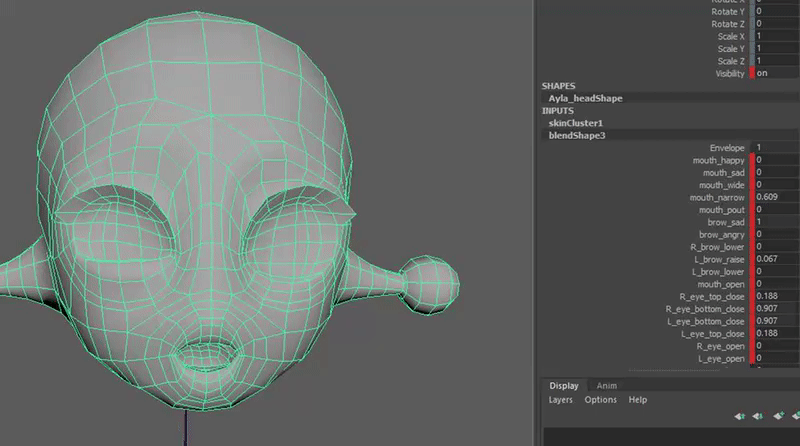
Task: Click the Visibility value field showing on
Action: point(775,74)
